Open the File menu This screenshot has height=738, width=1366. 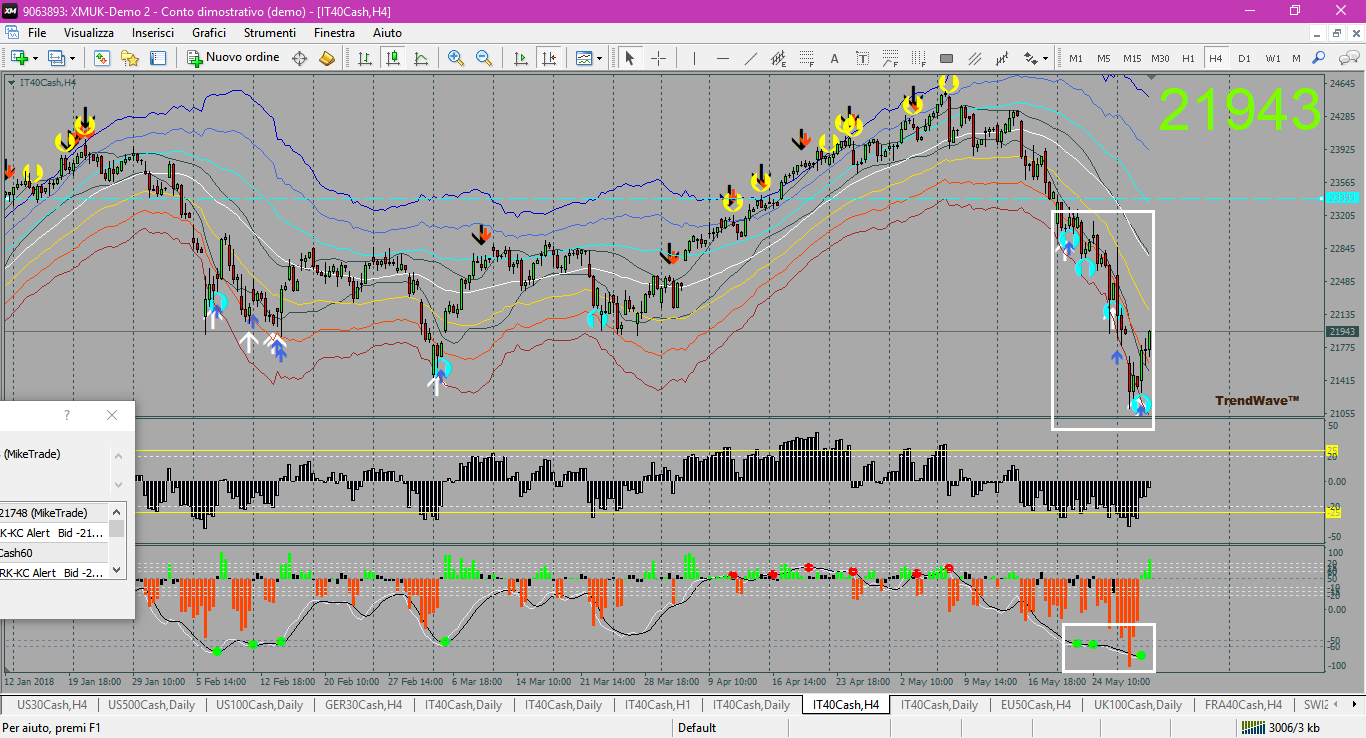click(x=37, y=33)
